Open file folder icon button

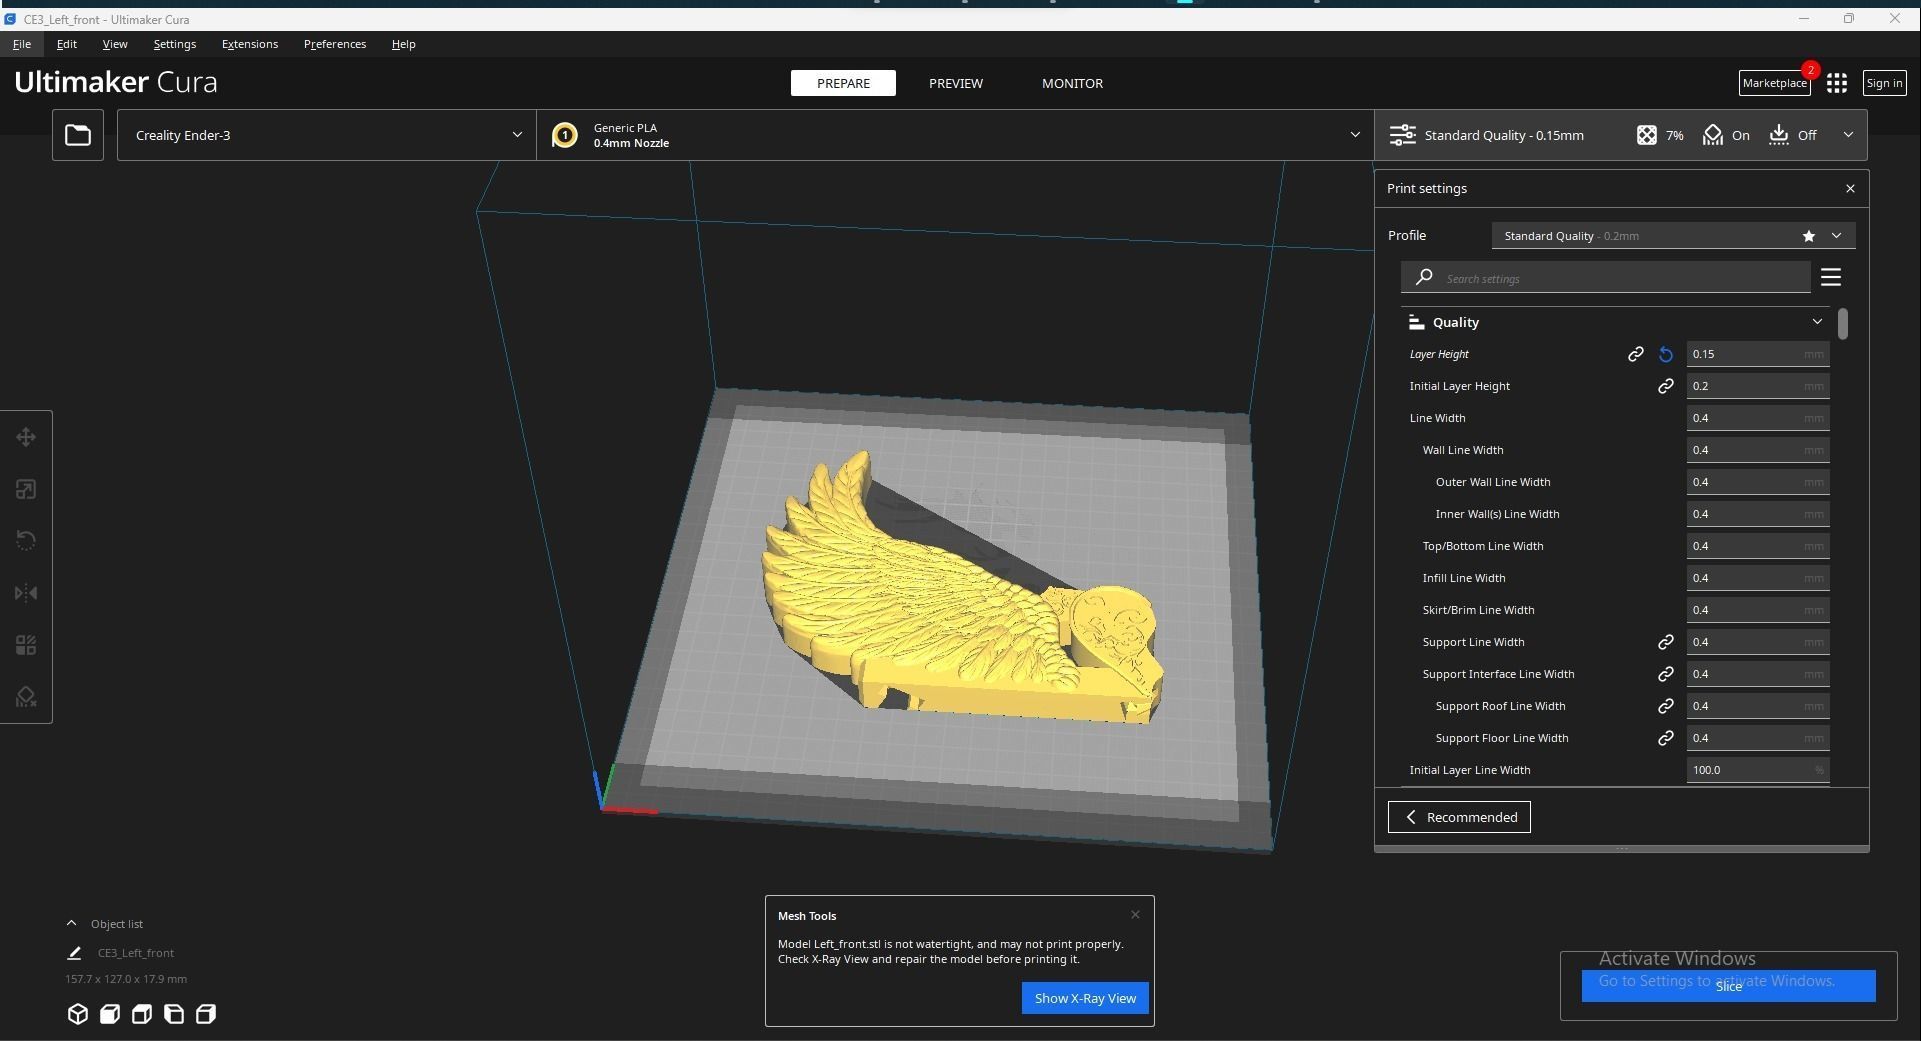click(78, 135)
